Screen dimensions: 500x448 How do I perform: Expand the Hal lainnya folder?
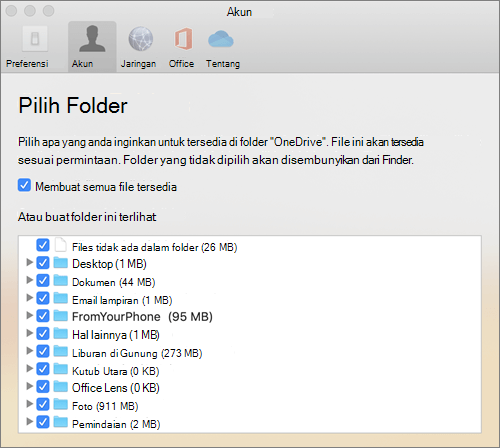click(30, 333)
